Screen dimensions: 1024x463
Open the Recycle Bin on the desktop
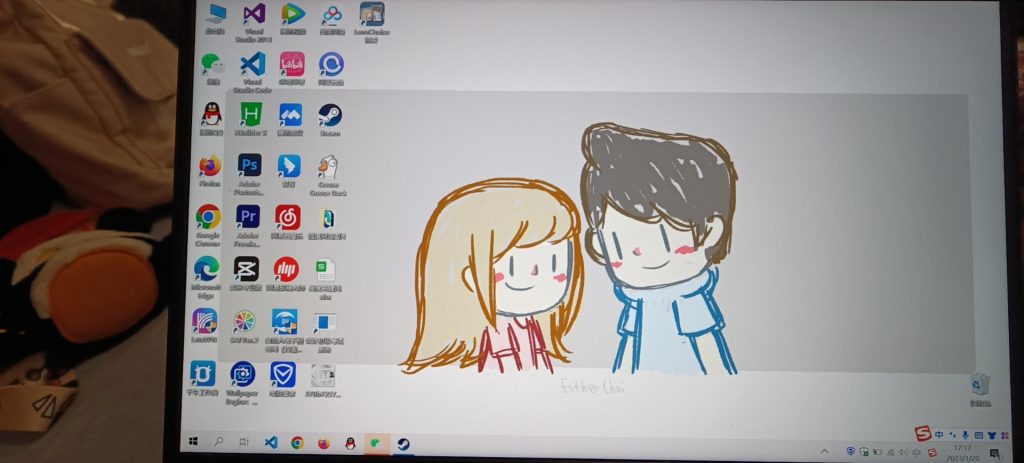[979, 385]
